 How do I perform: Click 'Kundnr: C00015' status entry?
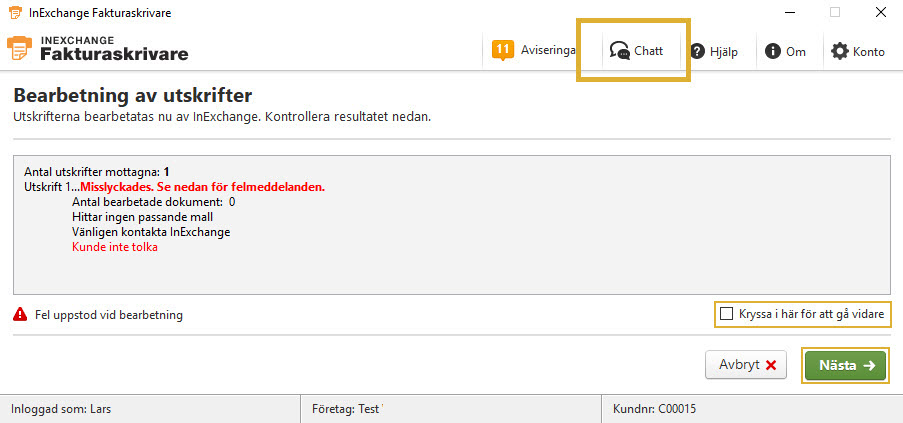coord(654,409)
